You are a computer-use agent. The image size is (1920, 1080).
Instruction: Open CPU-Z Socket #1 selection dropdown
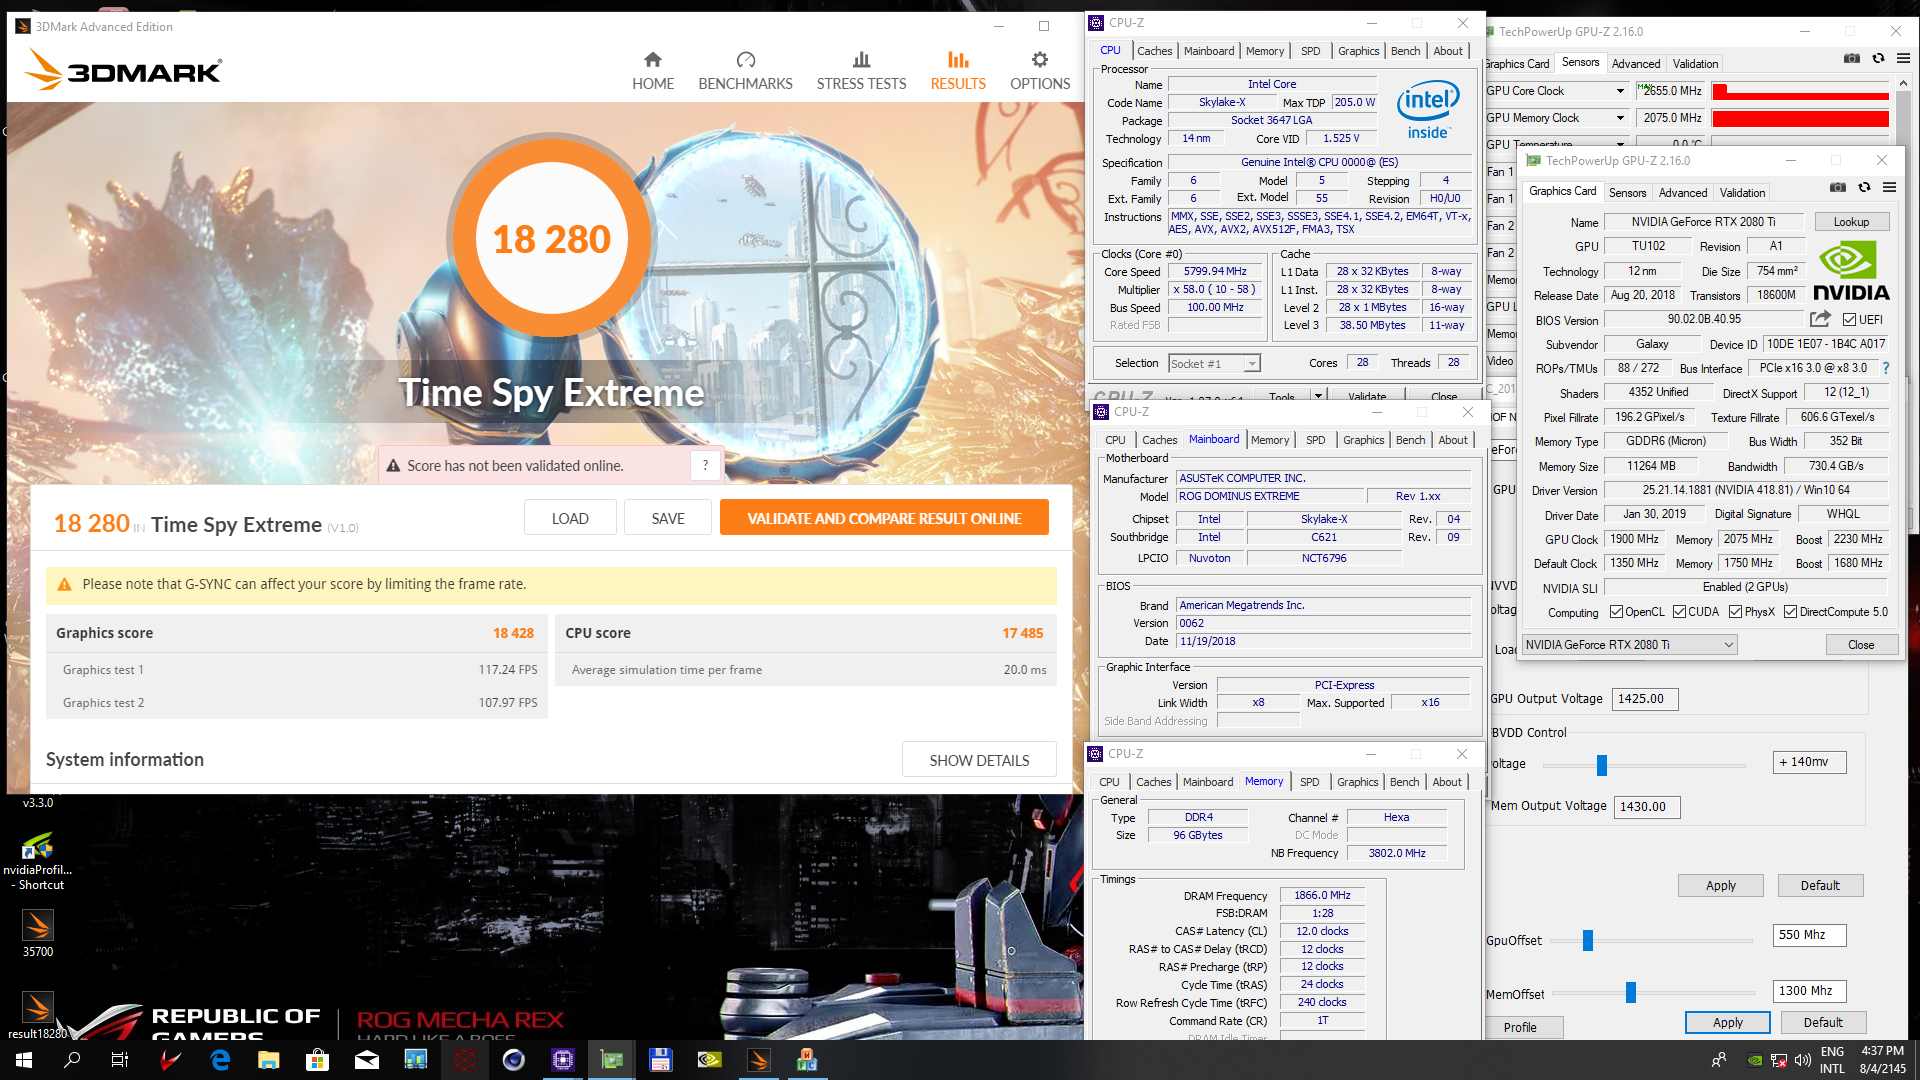pos(1214,364)
